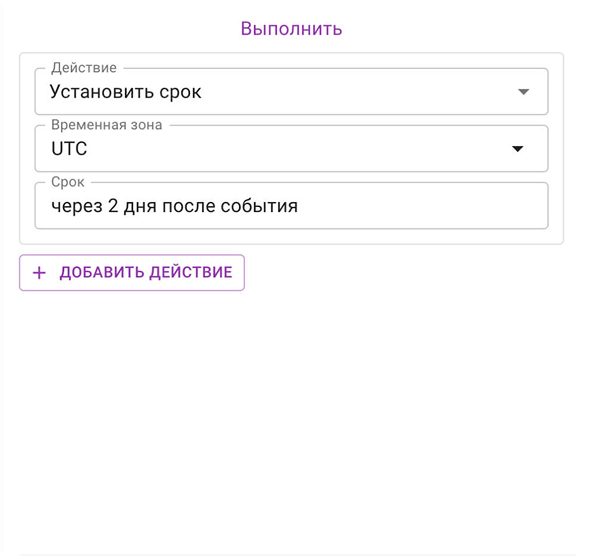Select the Установить срок value text
Screen dimensions: 600x556
(x=126, y=92)
